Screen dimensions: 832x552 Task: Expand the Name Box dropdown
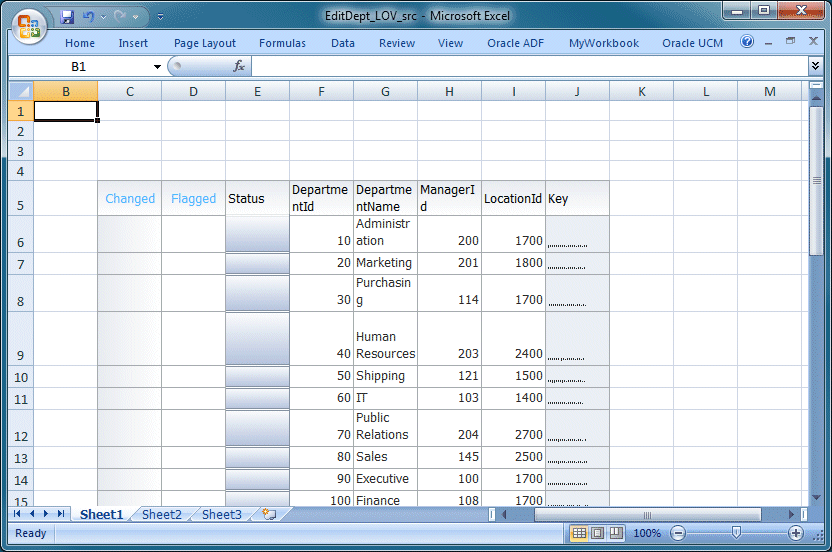point(157,67)
